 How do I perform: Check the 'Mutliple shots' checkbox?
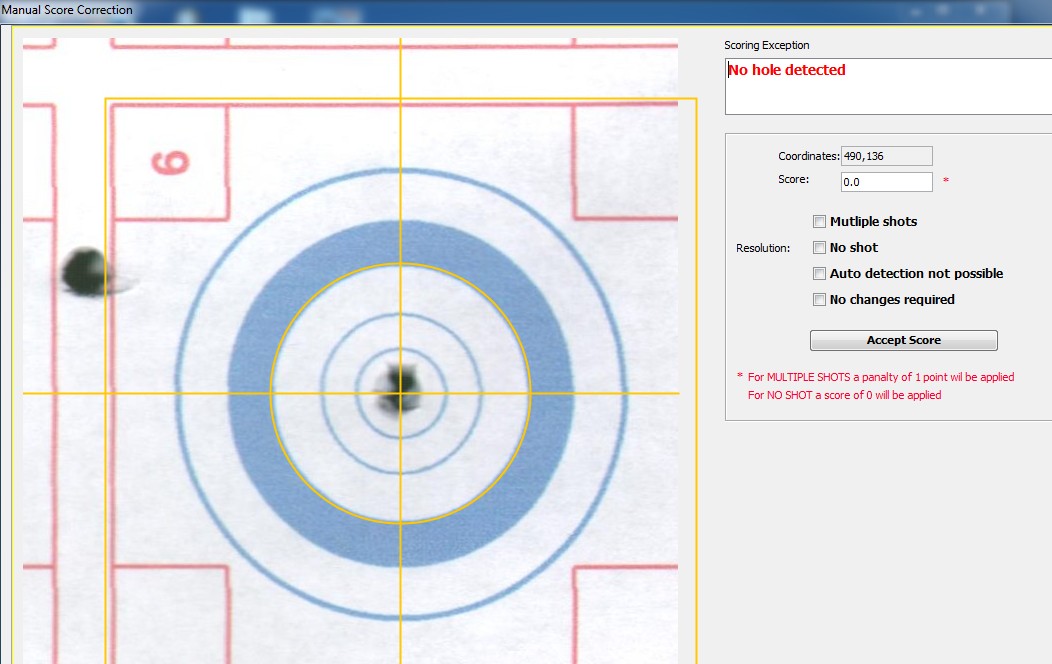click(x=820, y=222)
